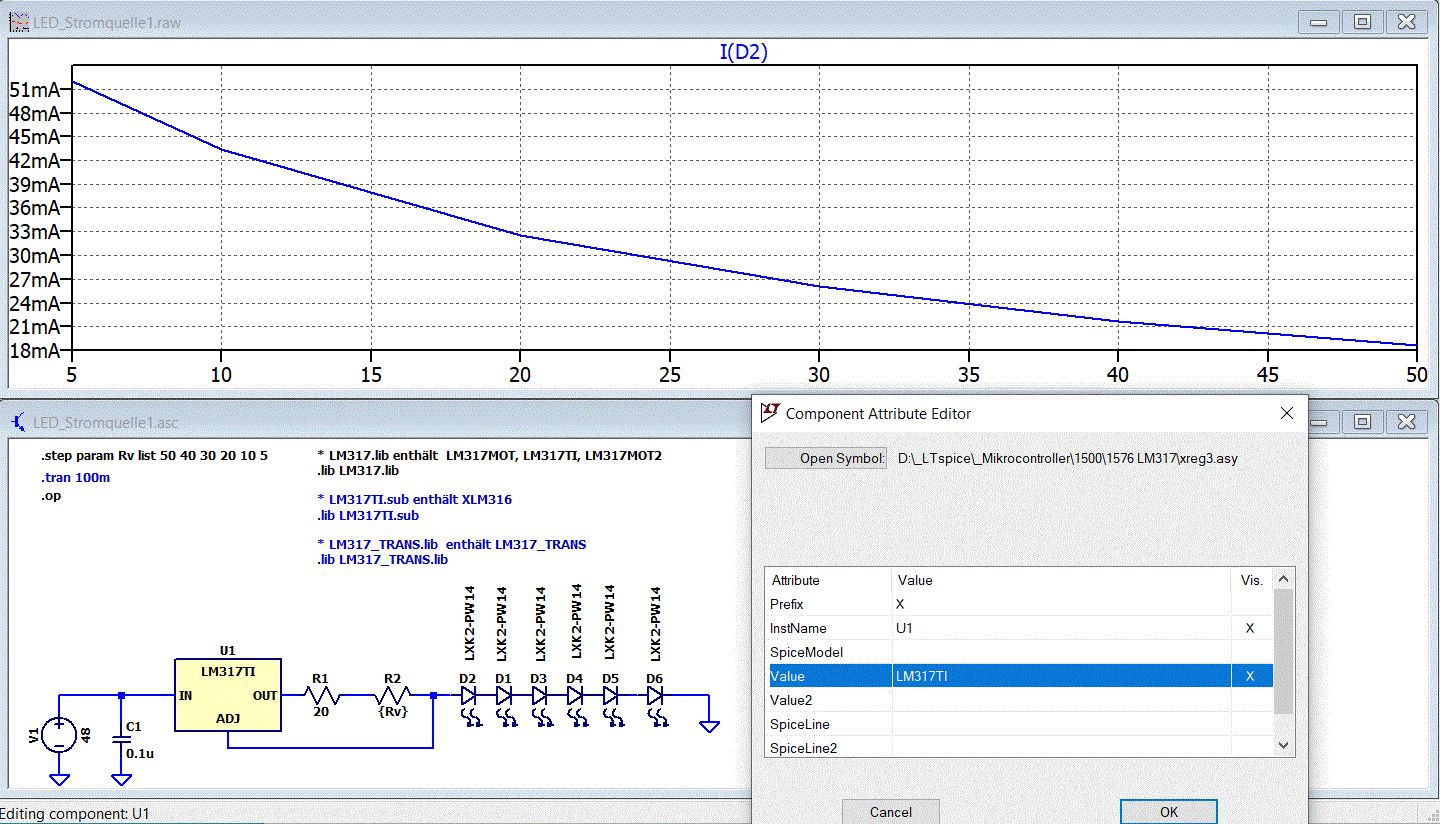This screenshot has width=1440, height=824.
Task: Click the LM317TI regulator symbol U1
Action: click(227, 694)
